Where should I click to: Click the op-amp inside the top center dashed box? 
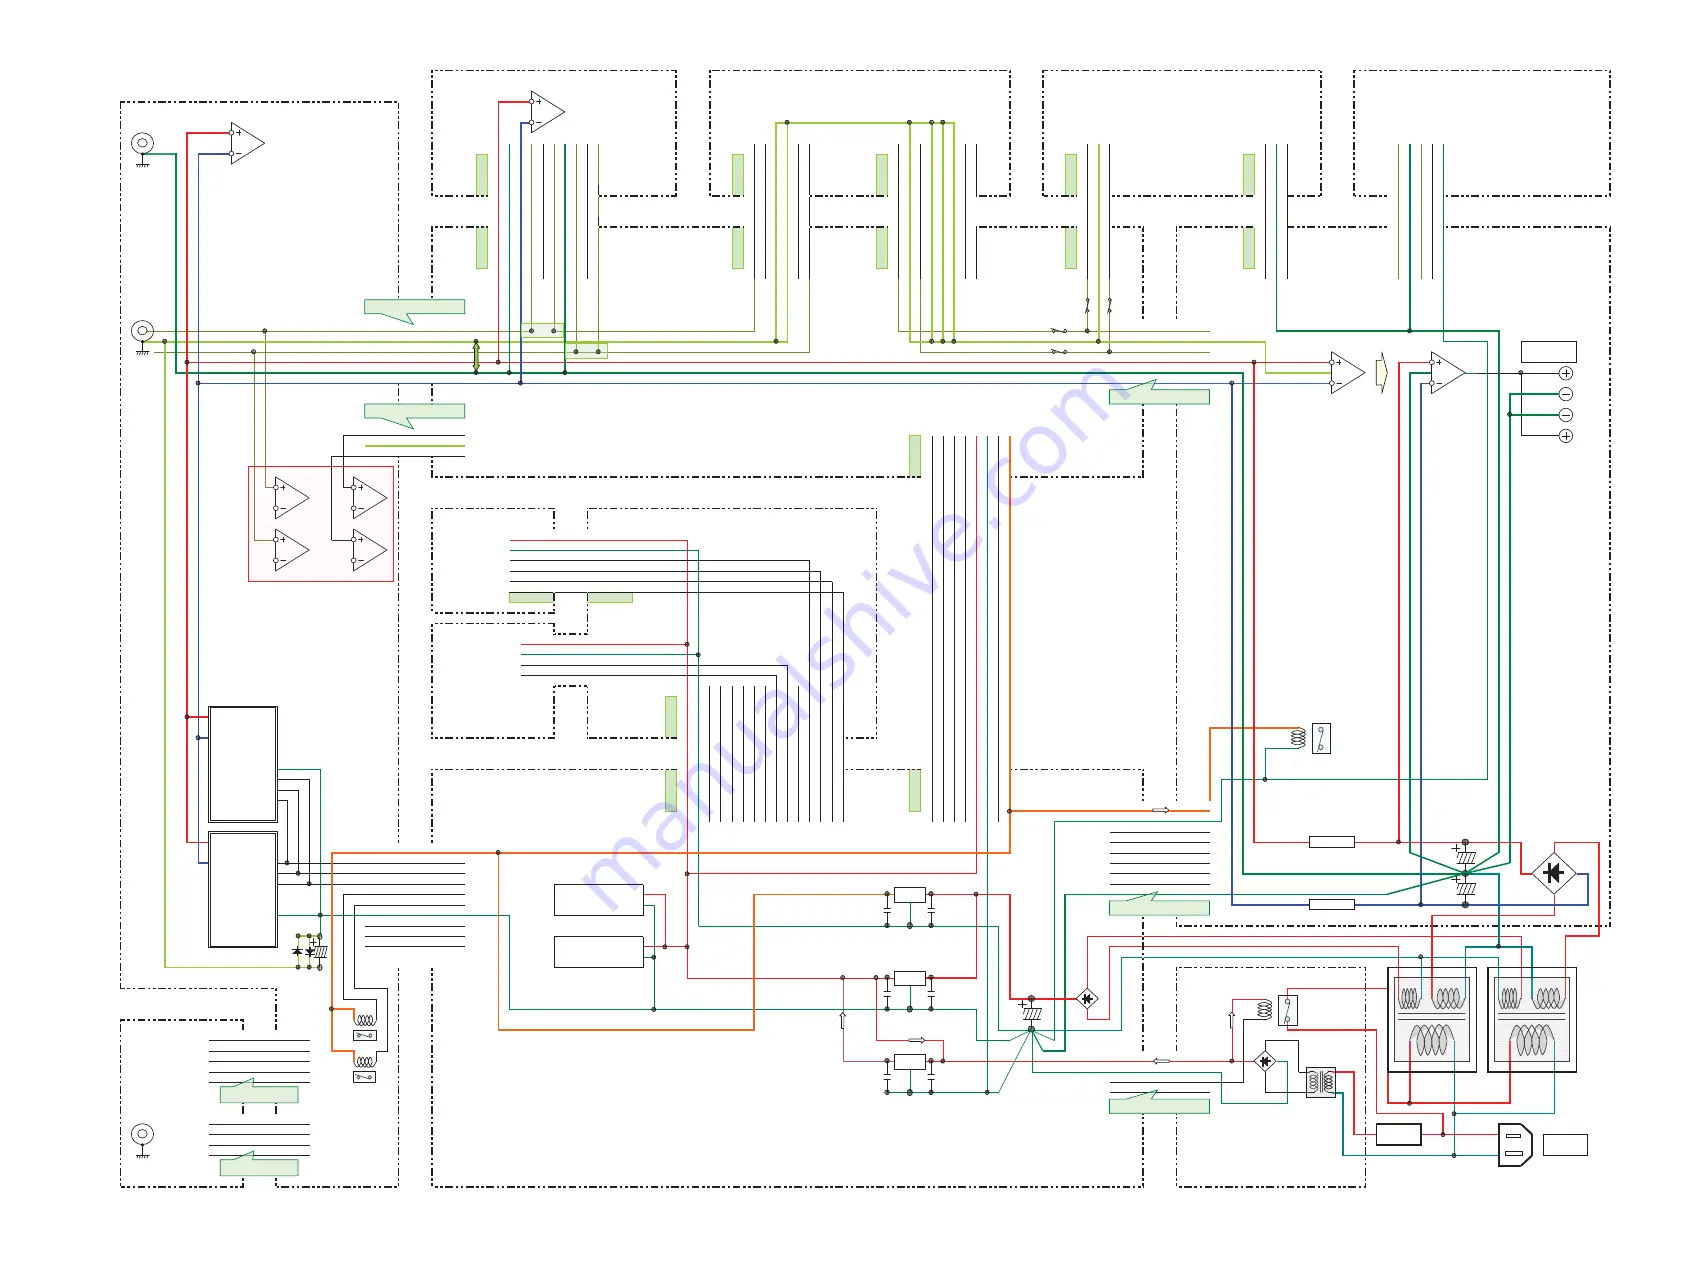tap(547, 112)
